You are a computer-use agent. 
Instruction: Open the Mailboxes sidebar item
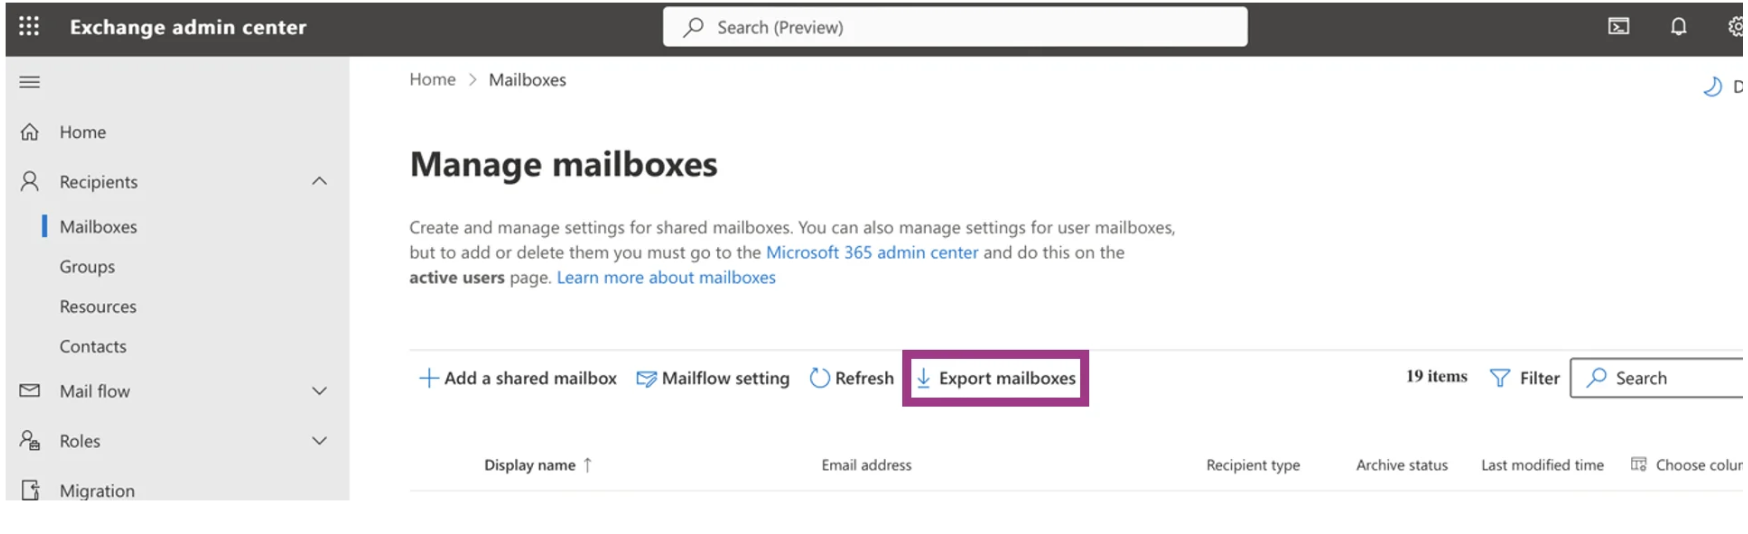[98, 227]
